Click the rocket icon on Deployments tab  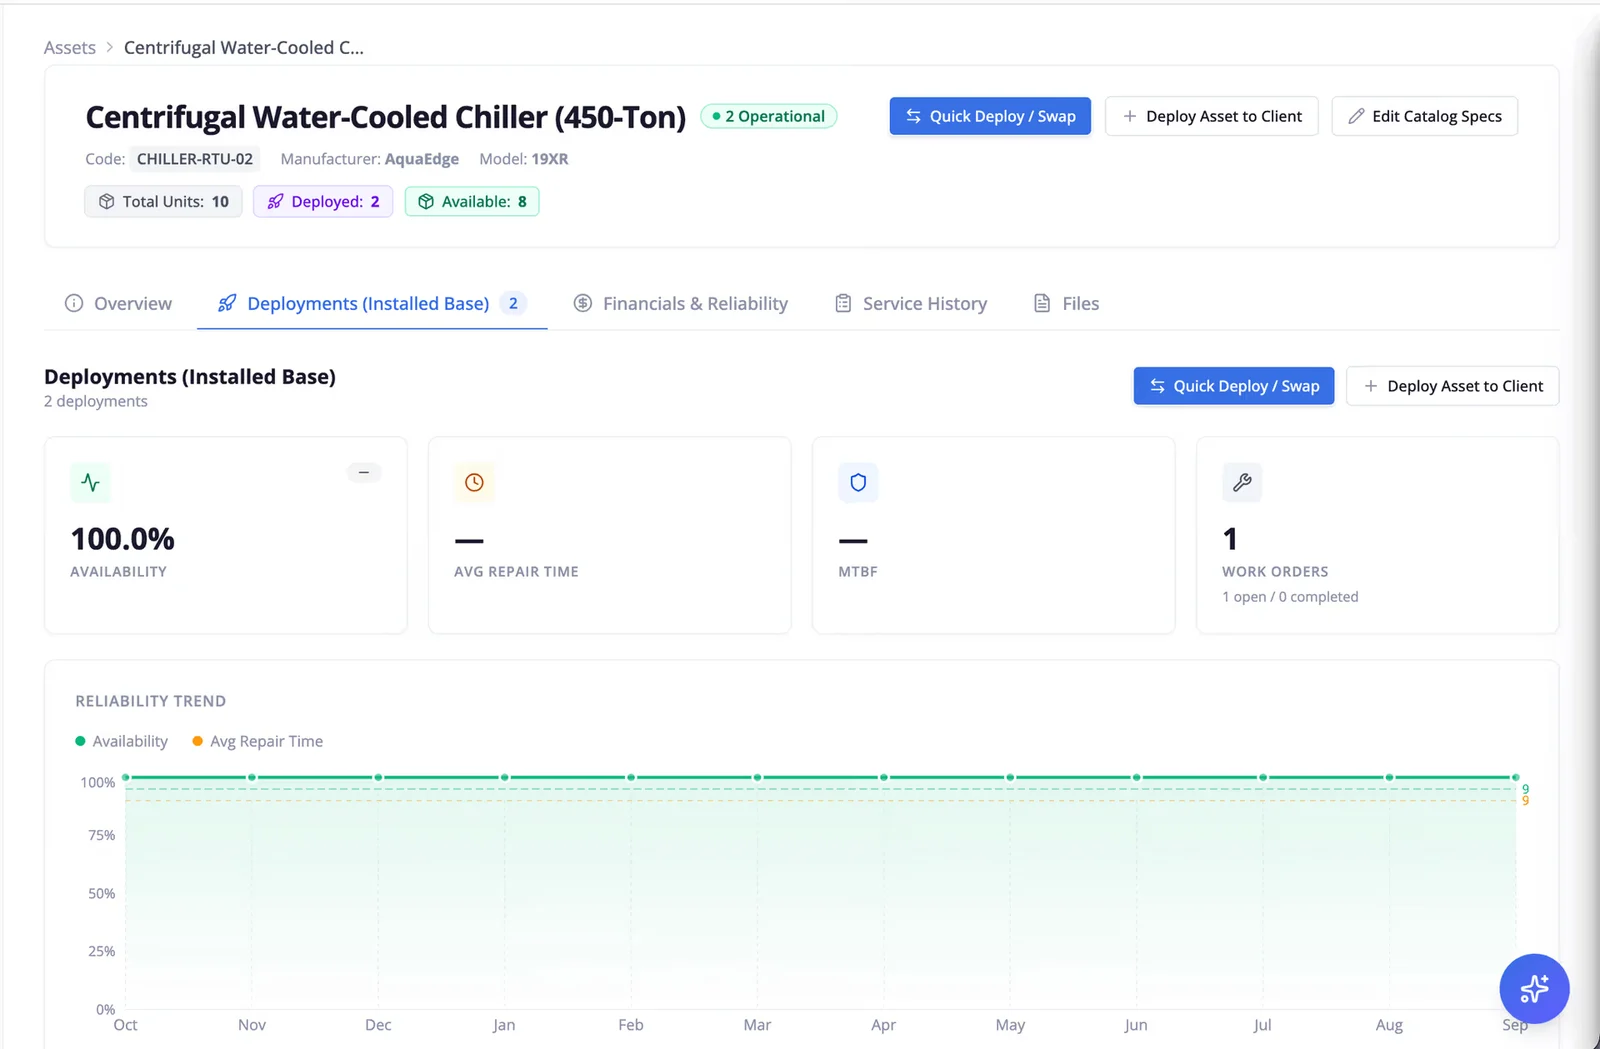tap(227, 303)
